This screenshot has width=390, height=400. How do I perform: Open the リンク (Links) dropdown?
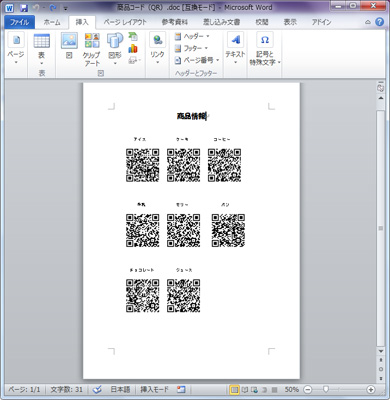coord(157,49)
